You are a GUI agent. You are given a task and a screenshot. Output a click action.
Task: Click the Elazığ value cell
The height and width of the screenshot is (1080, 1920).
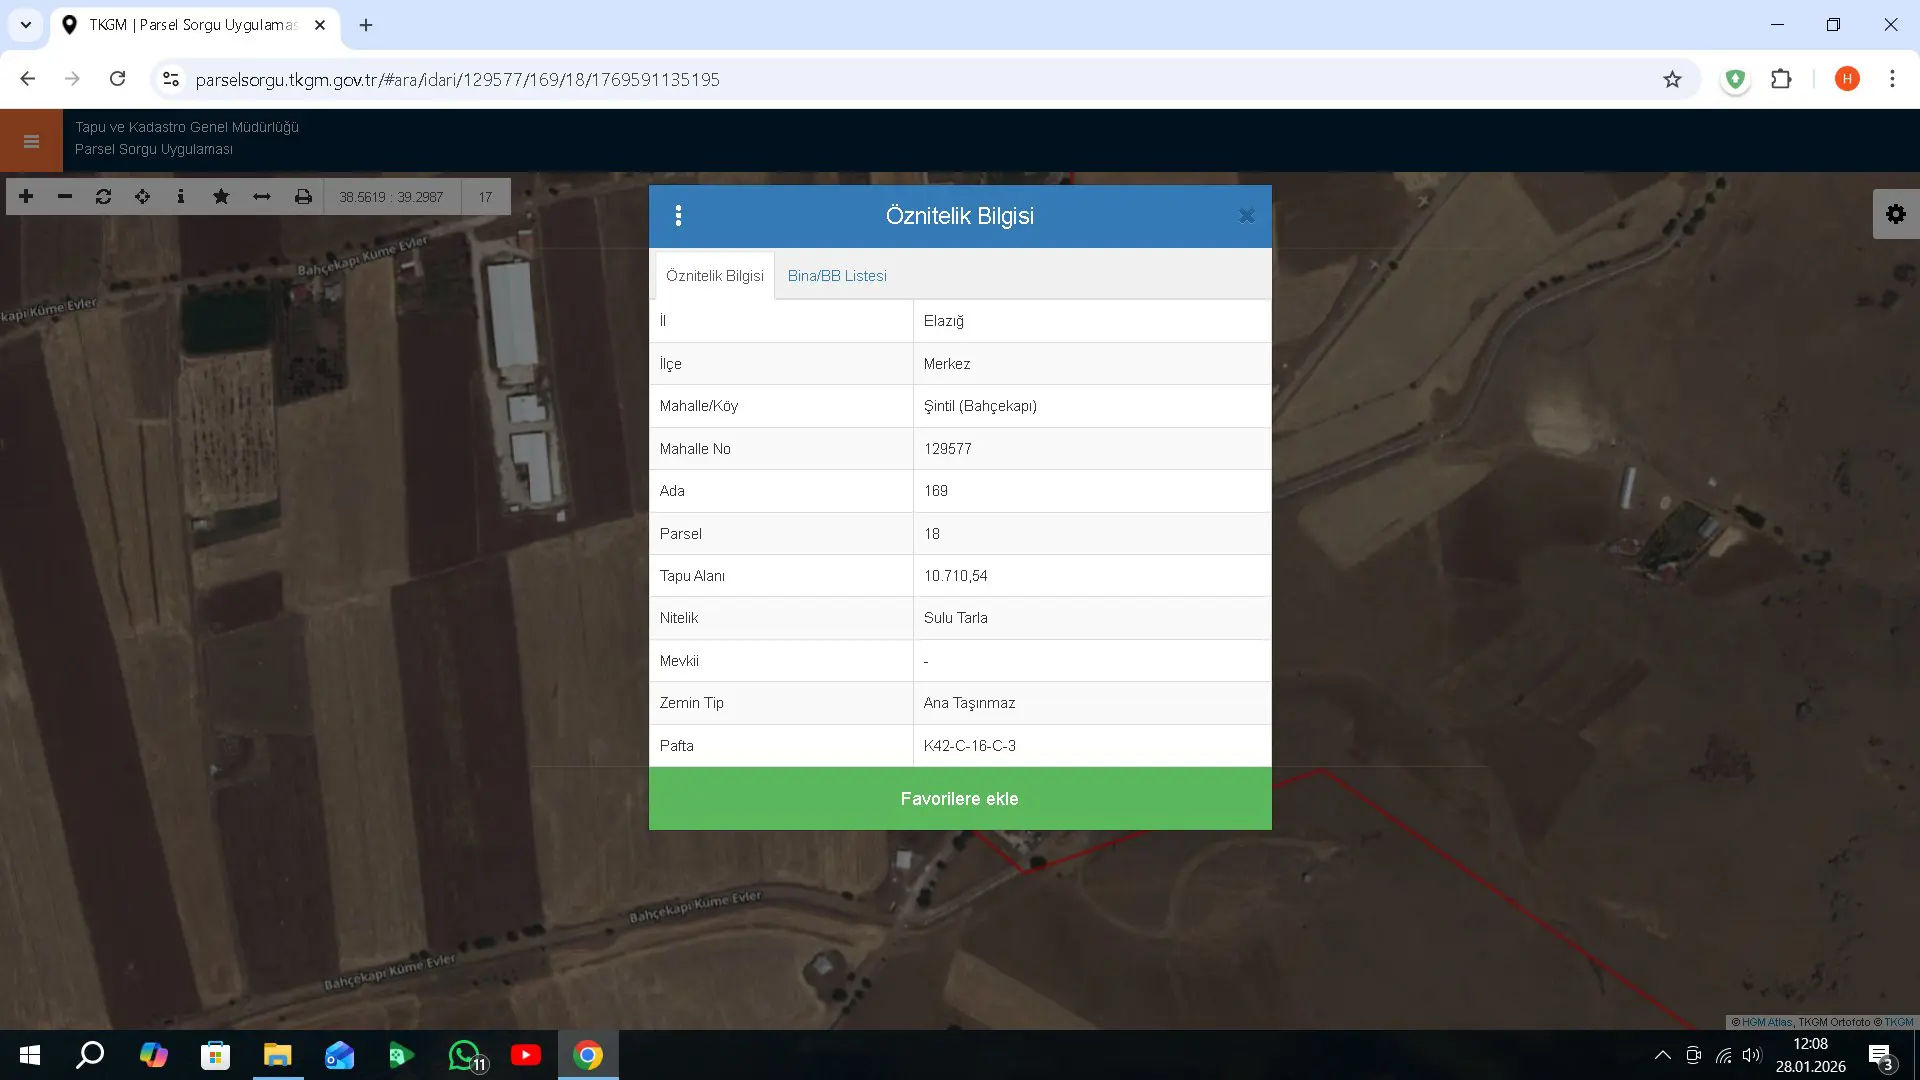coord(1092,321)
